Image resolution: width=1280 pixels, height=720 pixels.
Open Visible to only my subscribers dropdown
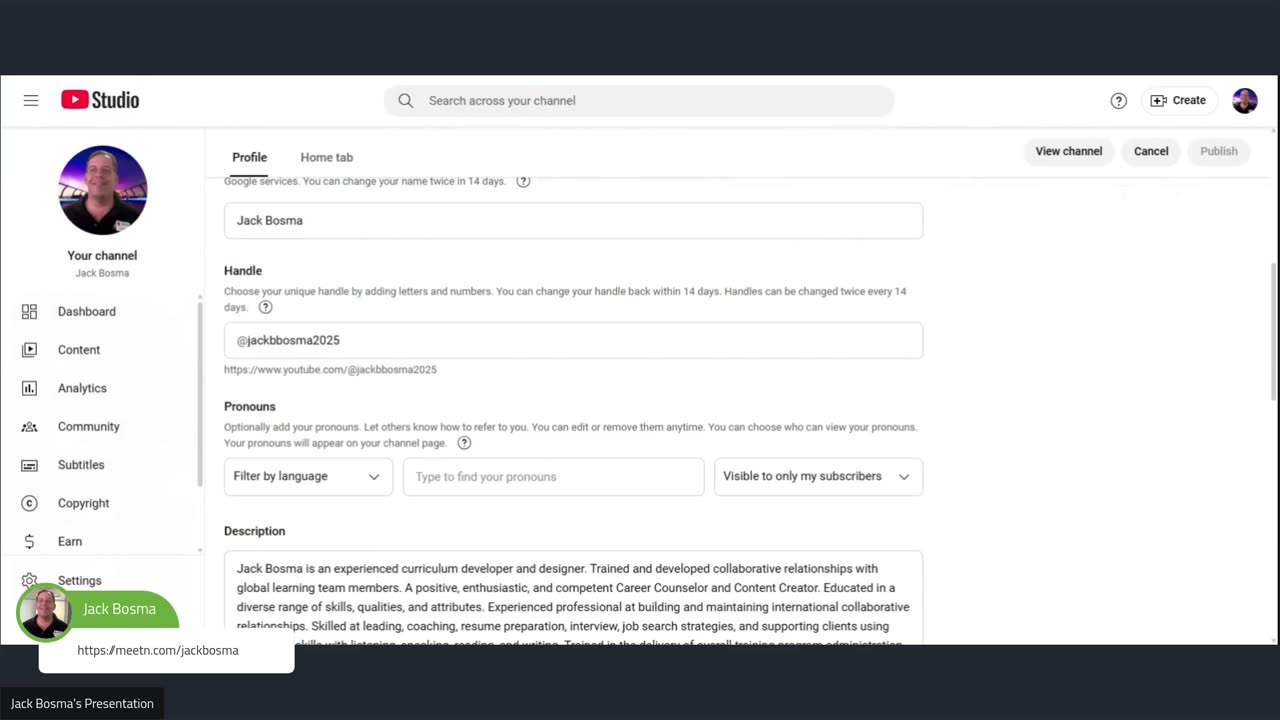(818, 477)
